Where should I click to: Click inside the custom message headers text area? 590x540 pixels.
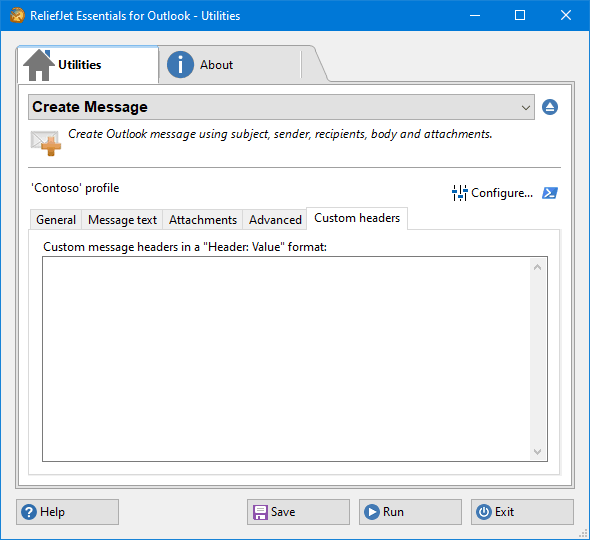point(287,359)
